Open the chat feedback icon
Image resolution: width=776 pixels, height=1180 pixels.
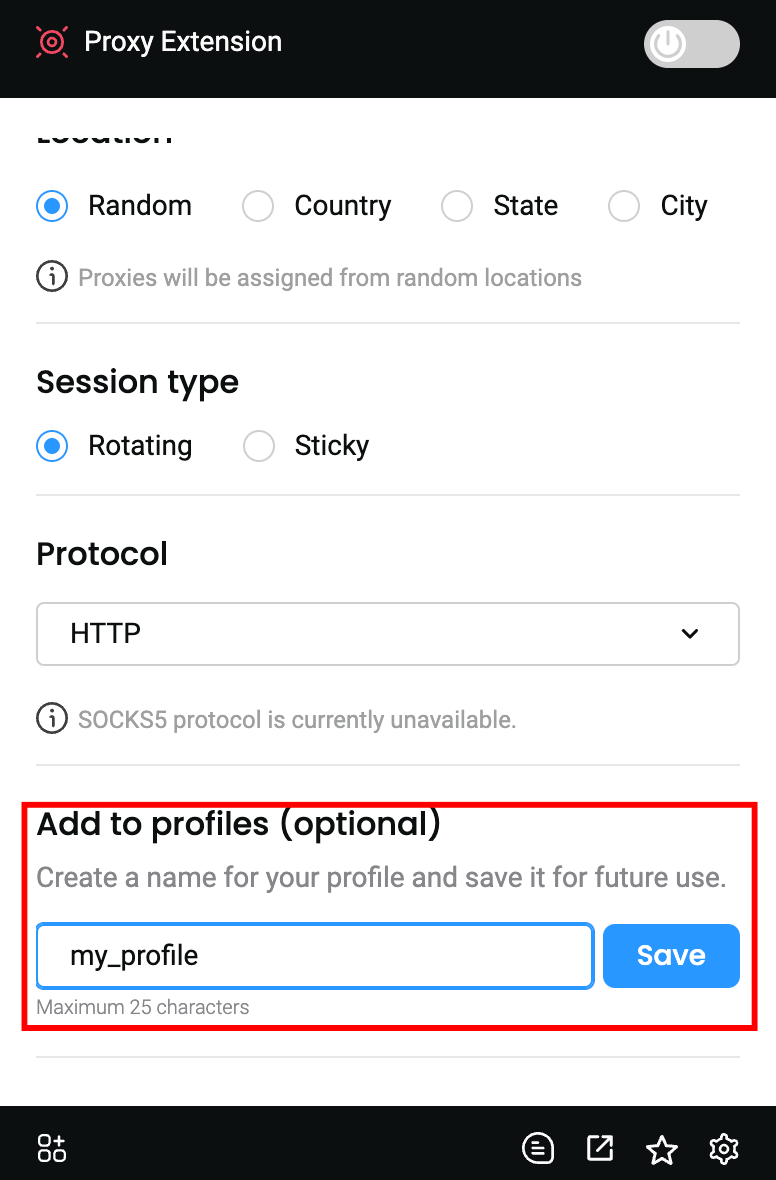(x=538, y=1147)
